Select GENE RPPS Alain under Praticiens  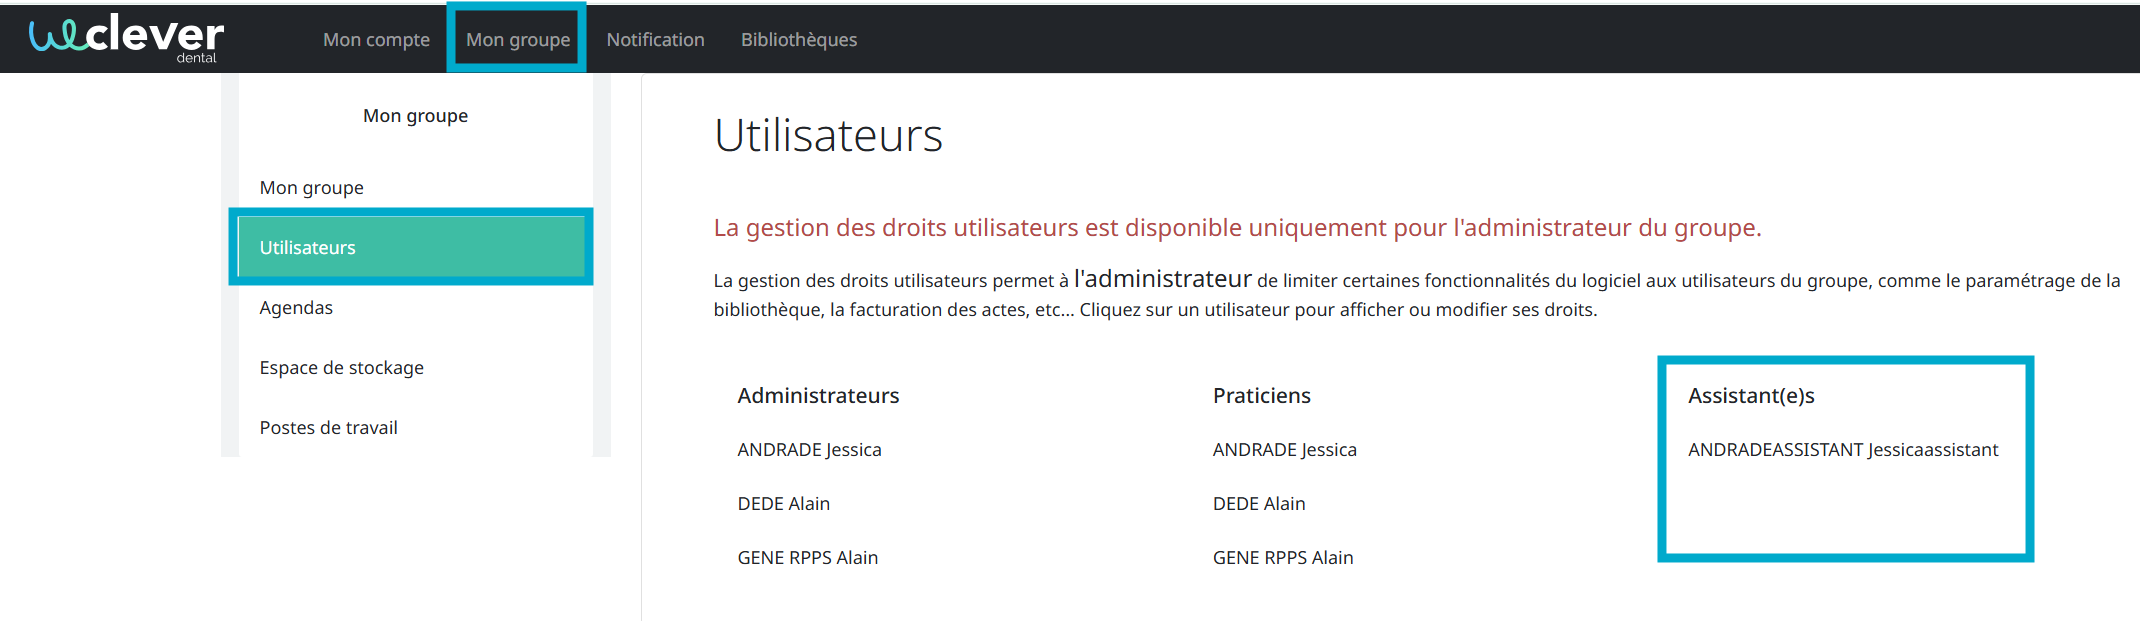point(1282,558)
